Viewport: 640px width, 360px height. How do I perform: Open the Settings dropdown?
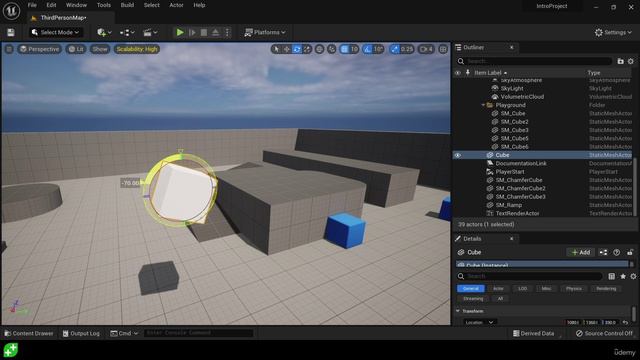(613, 32)
